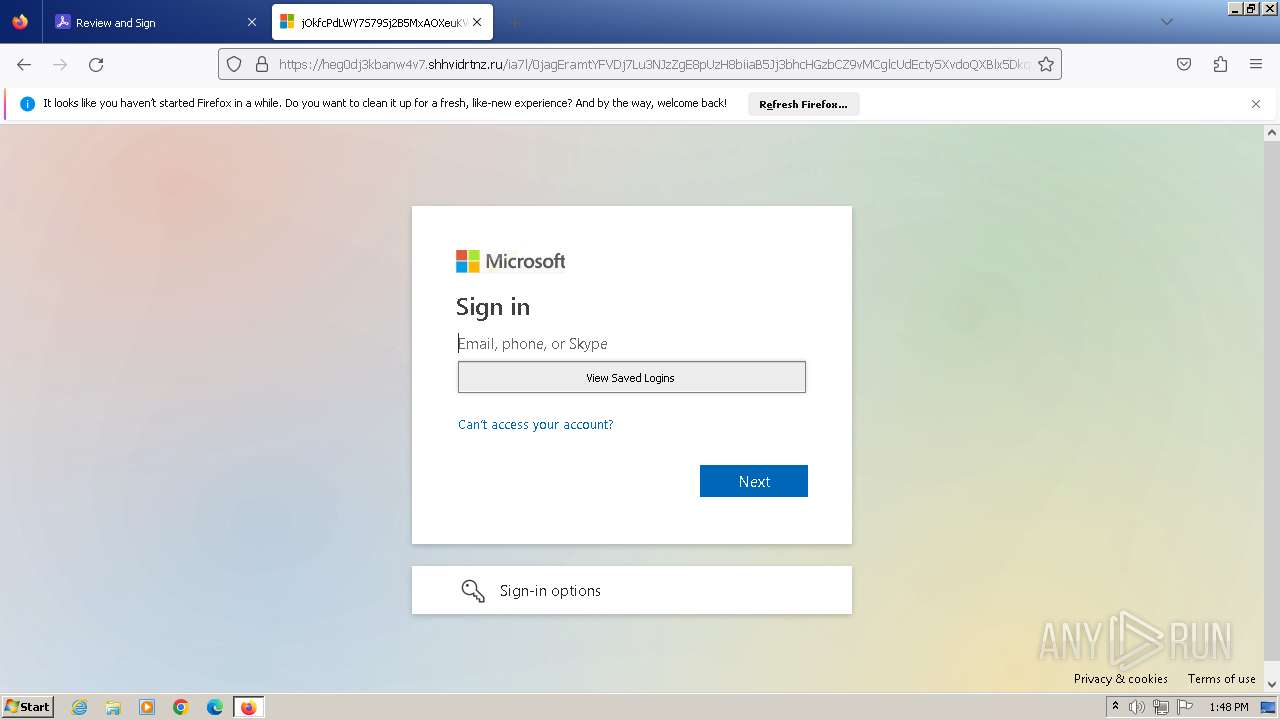Click the page scrollbar up arrow
Image resolution: width=1280 pixels, height=720 pixels.
coord(1272,132)
